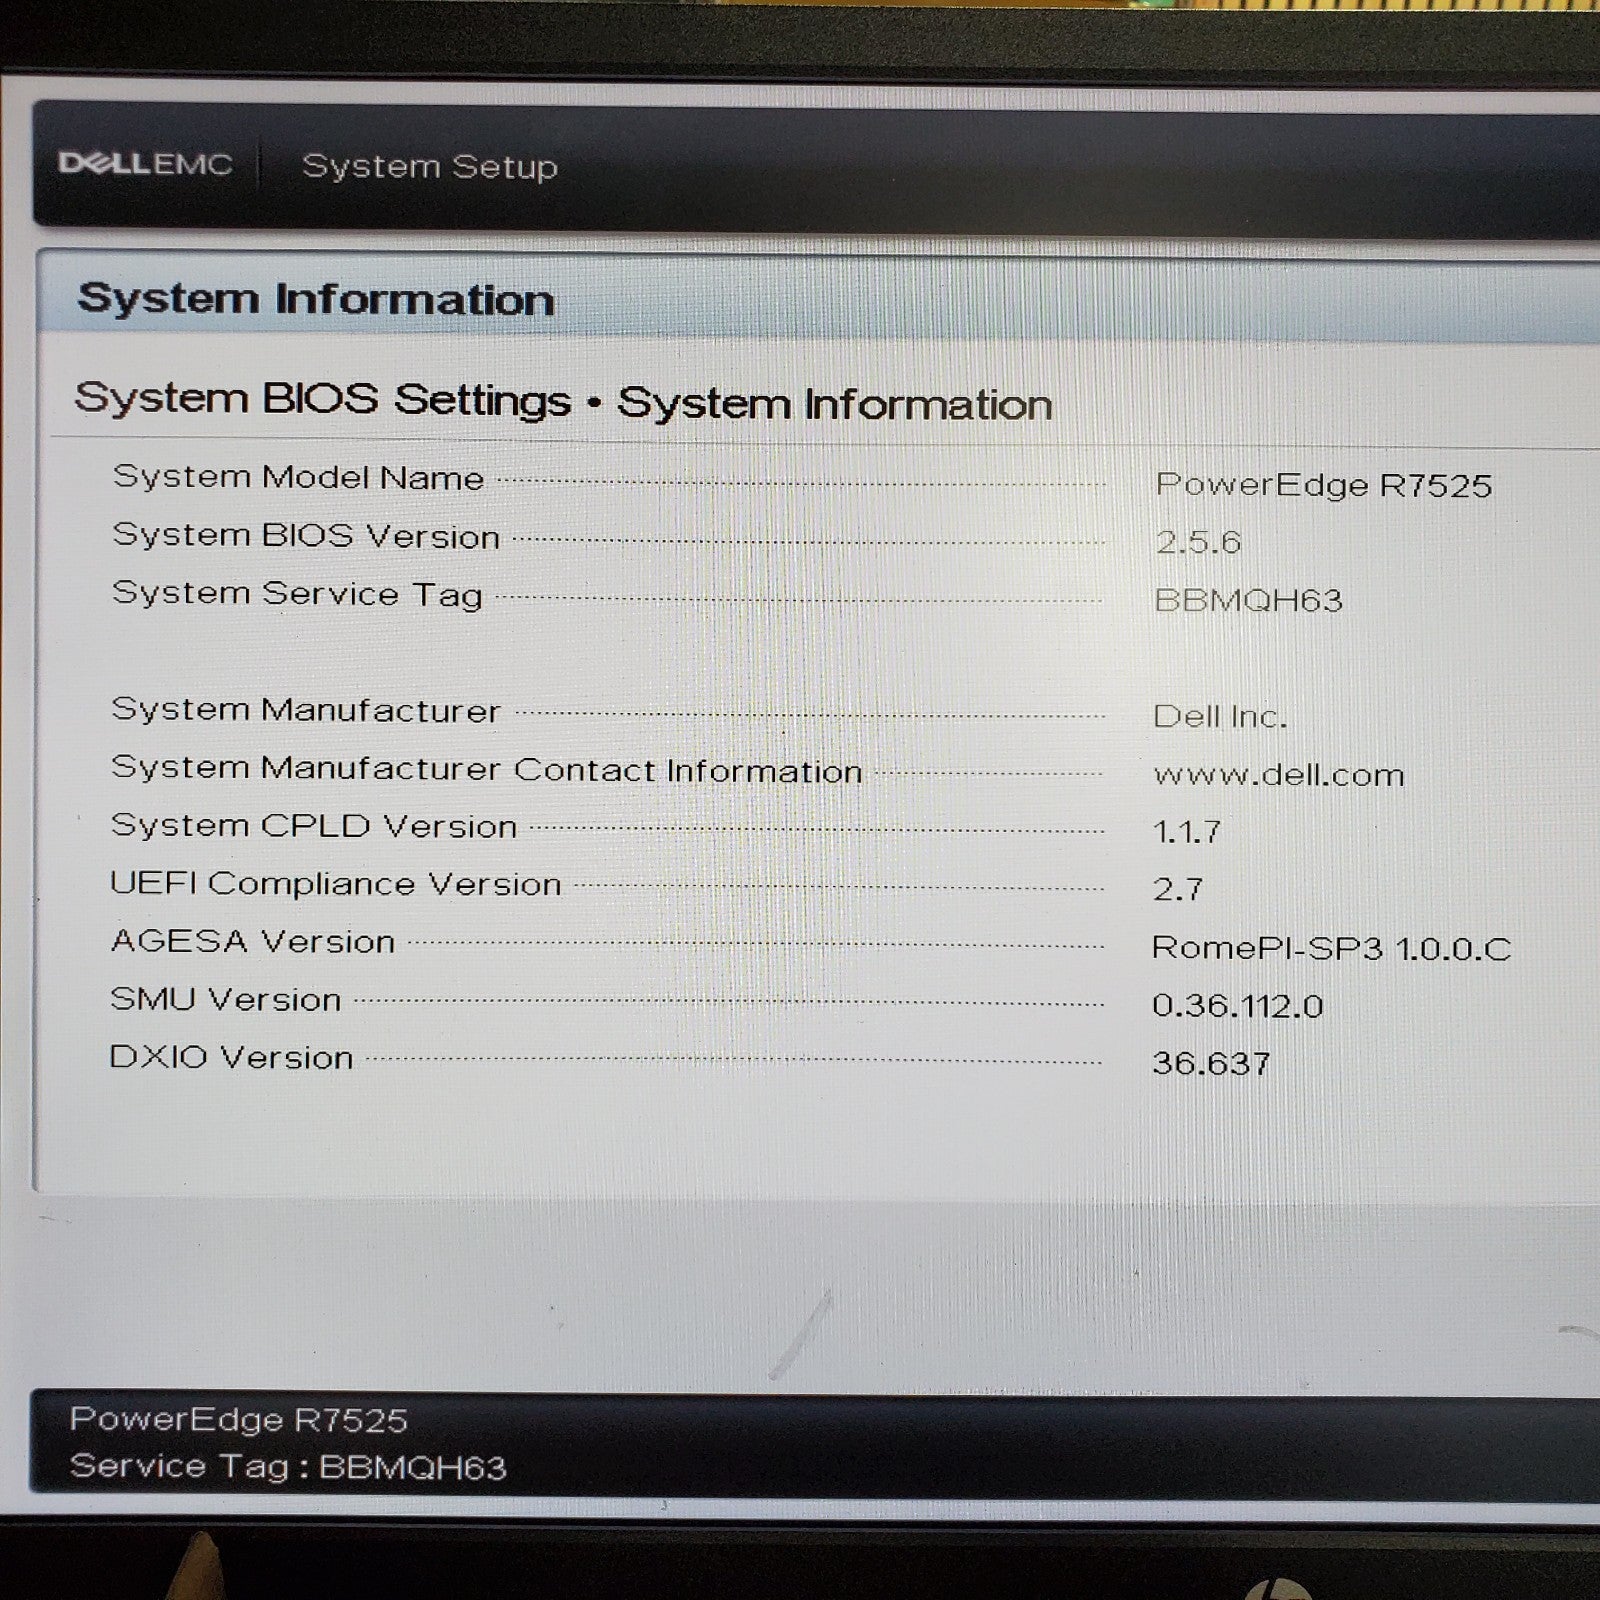The width and height of the screenshot is (1600, 1600).
Task: Click the PowerEdge R7525 model value
Action: 1323,485
